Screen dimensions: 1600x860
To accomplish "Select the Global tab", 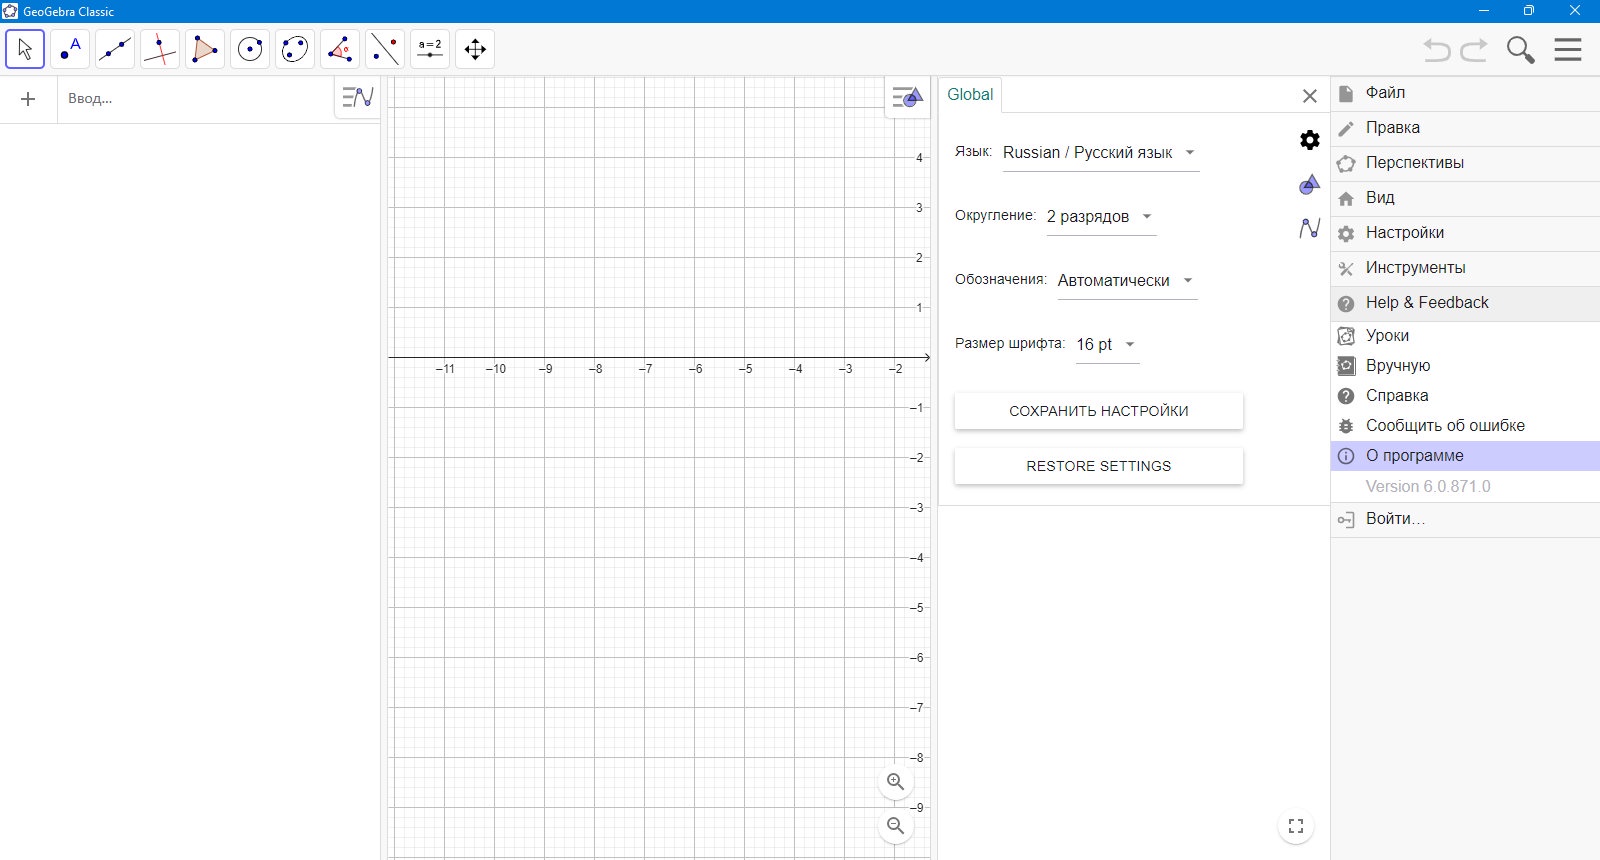I will click(x=970, y=95).
